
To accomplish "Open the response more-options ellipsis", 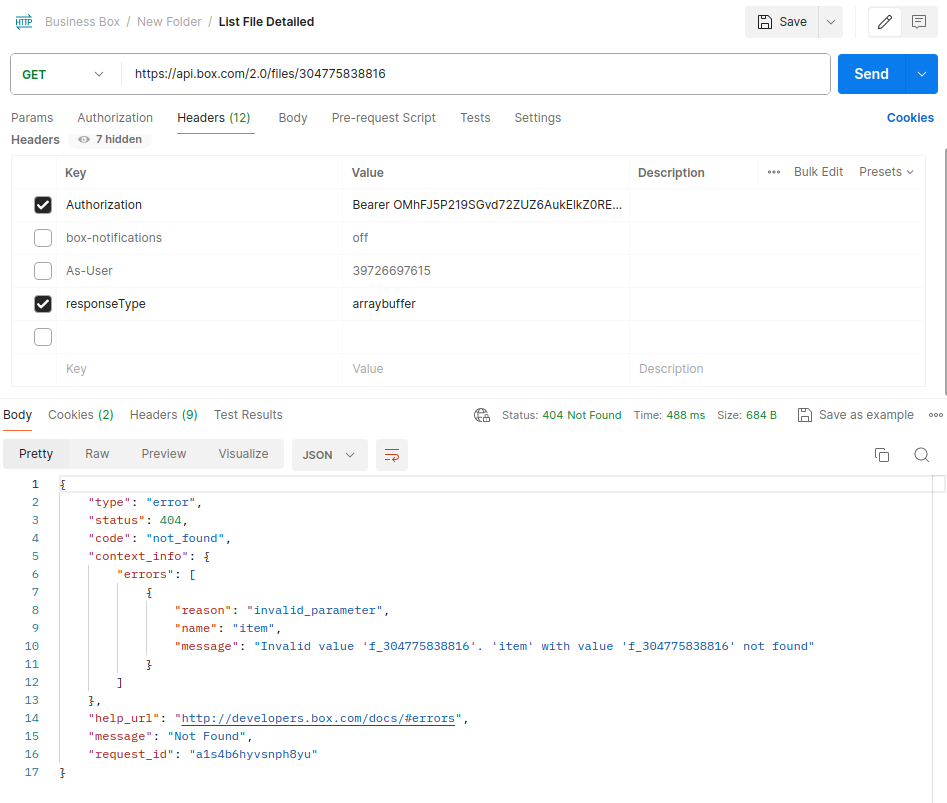I will (x=936, y=415).
